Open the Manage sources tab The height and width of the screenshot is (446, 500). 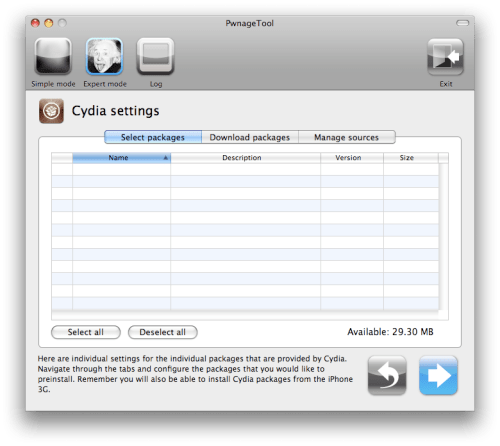pos(347,137)
